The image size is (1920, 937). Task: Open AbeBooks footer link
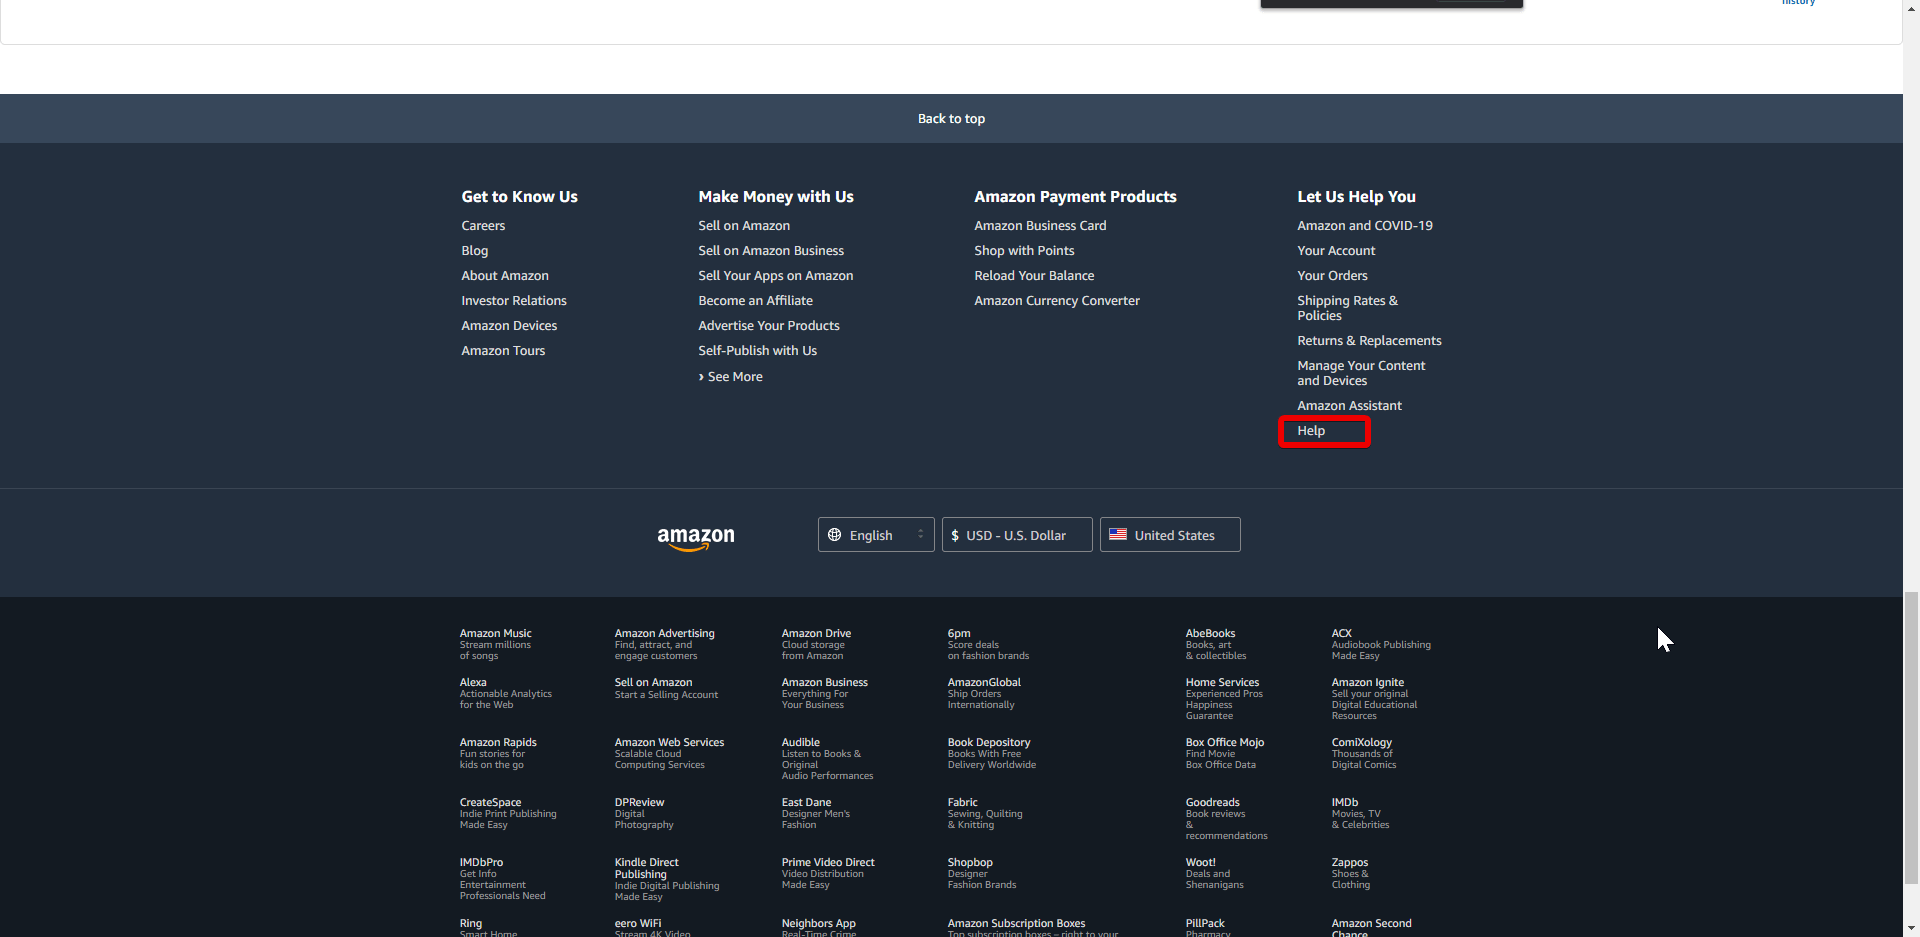[x=1215, y=644]
